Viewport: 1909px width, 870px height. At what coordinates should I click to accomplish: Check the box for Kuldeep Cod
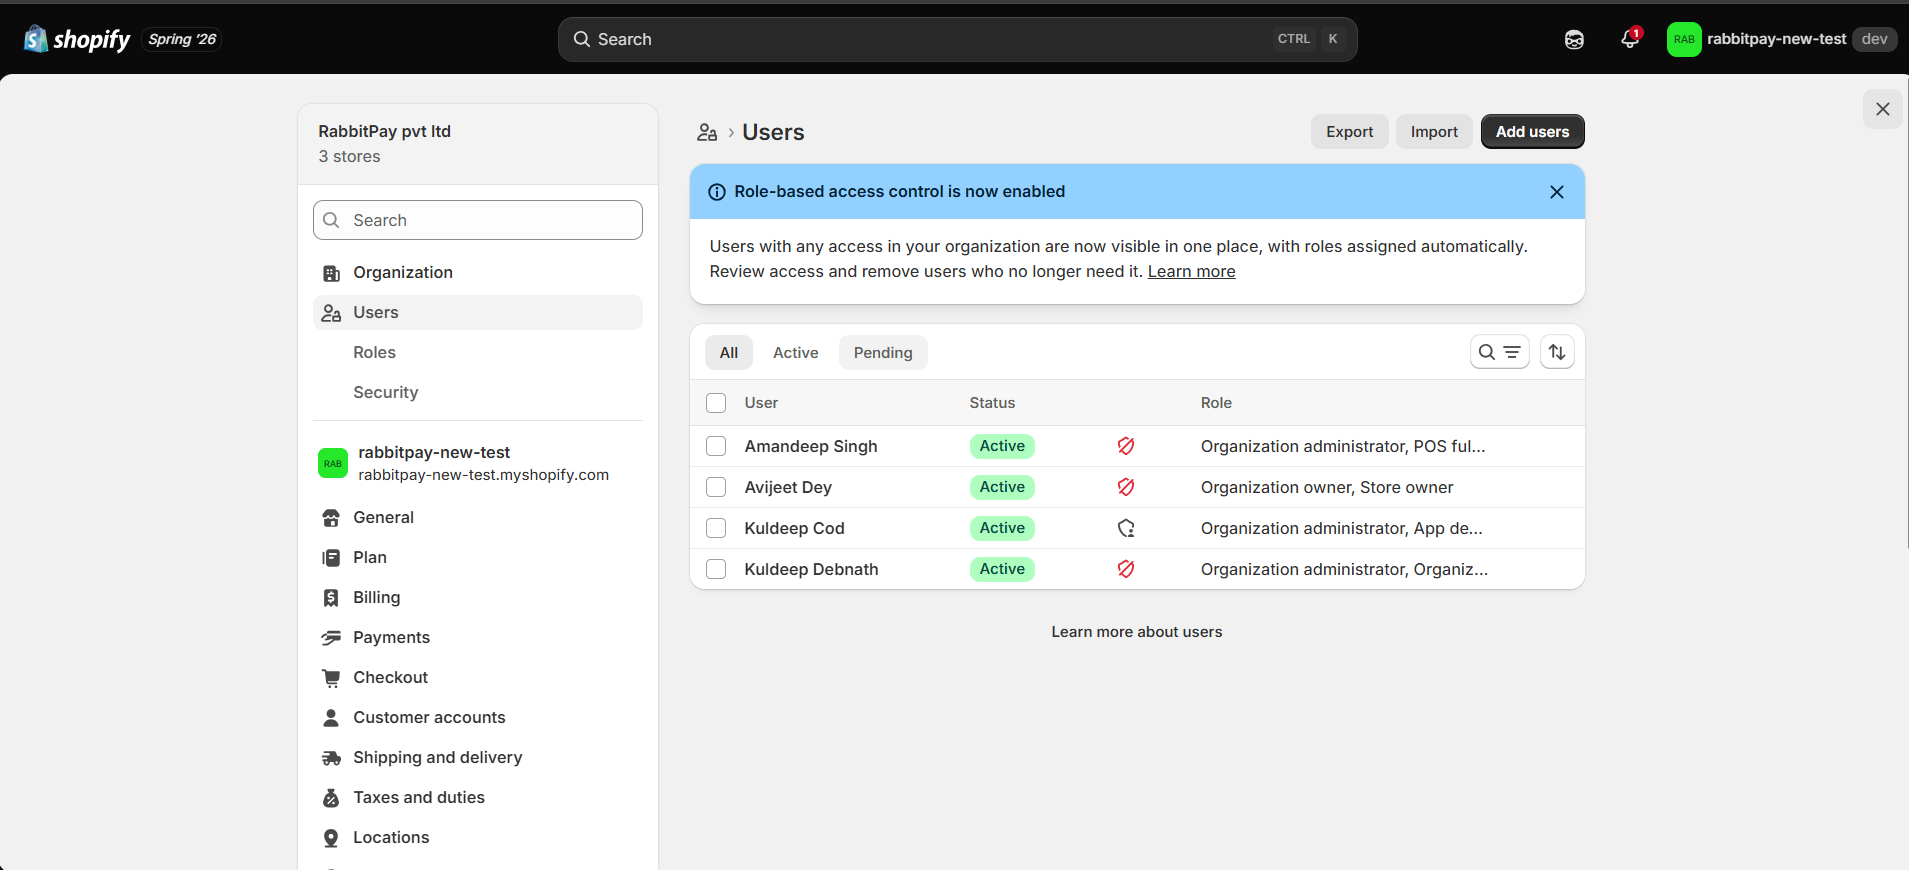716,528
